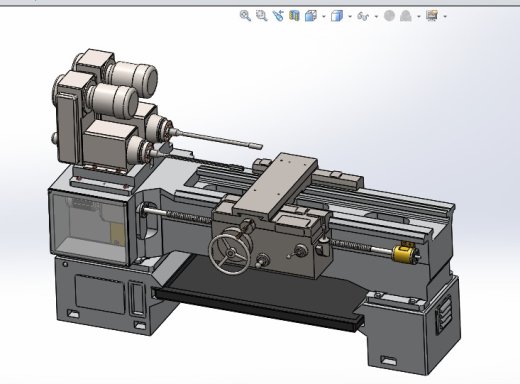Viewport: 520px width, 384px height.
Task: Select the long boring bar in spindle
Action: pos(217,139)
